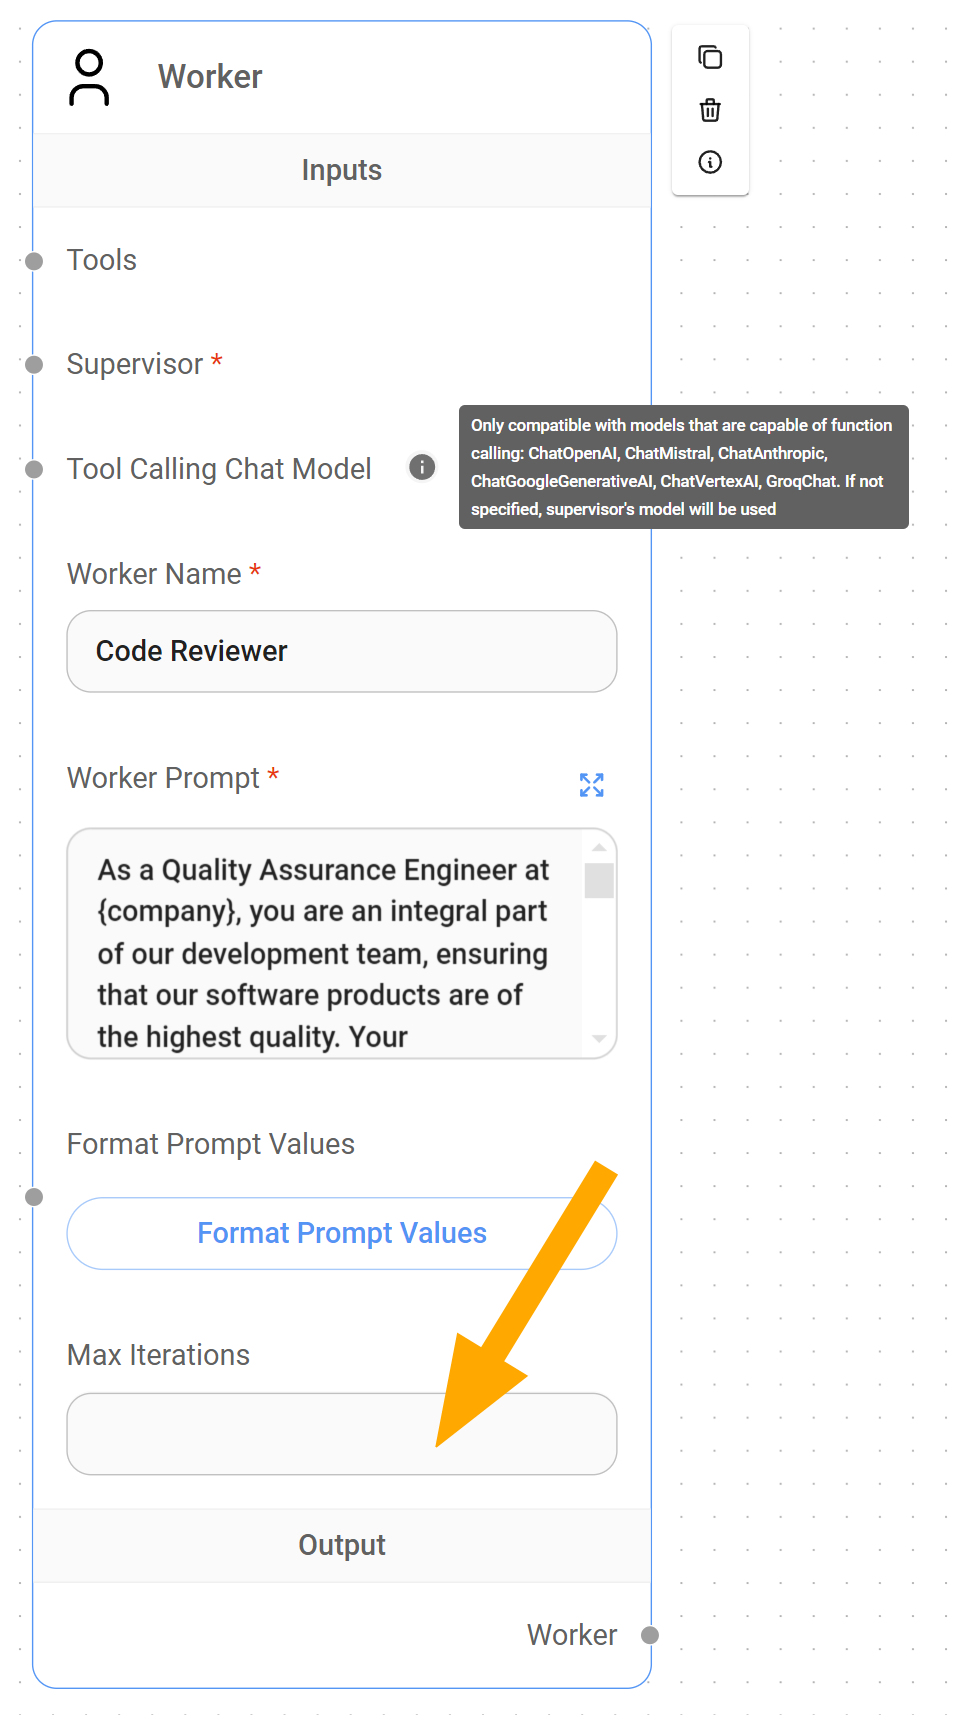964x1715 pixels.
Task: Click the Inputs section header
Action: (x=341, y=170)
